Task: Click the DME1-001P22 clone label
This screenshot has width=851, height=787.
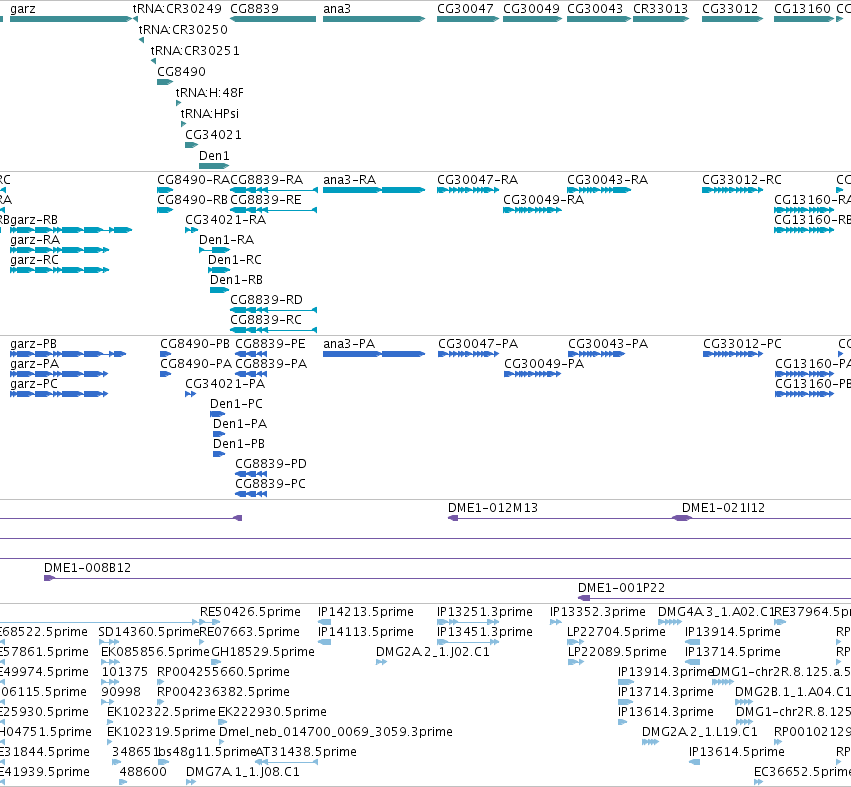Action: pyautogui.click(x=621, y=588)
